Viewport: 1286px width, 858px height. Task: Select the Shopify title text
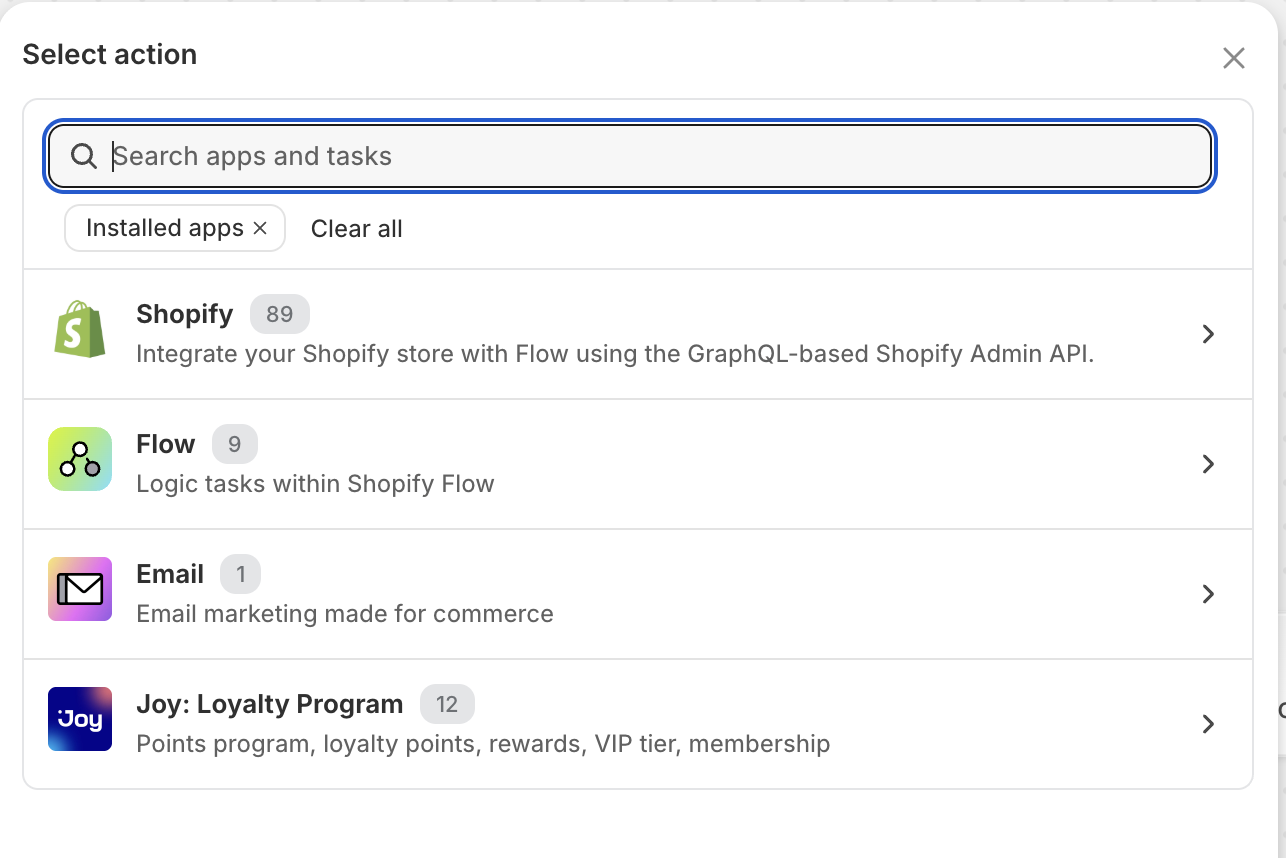[184, 314]
